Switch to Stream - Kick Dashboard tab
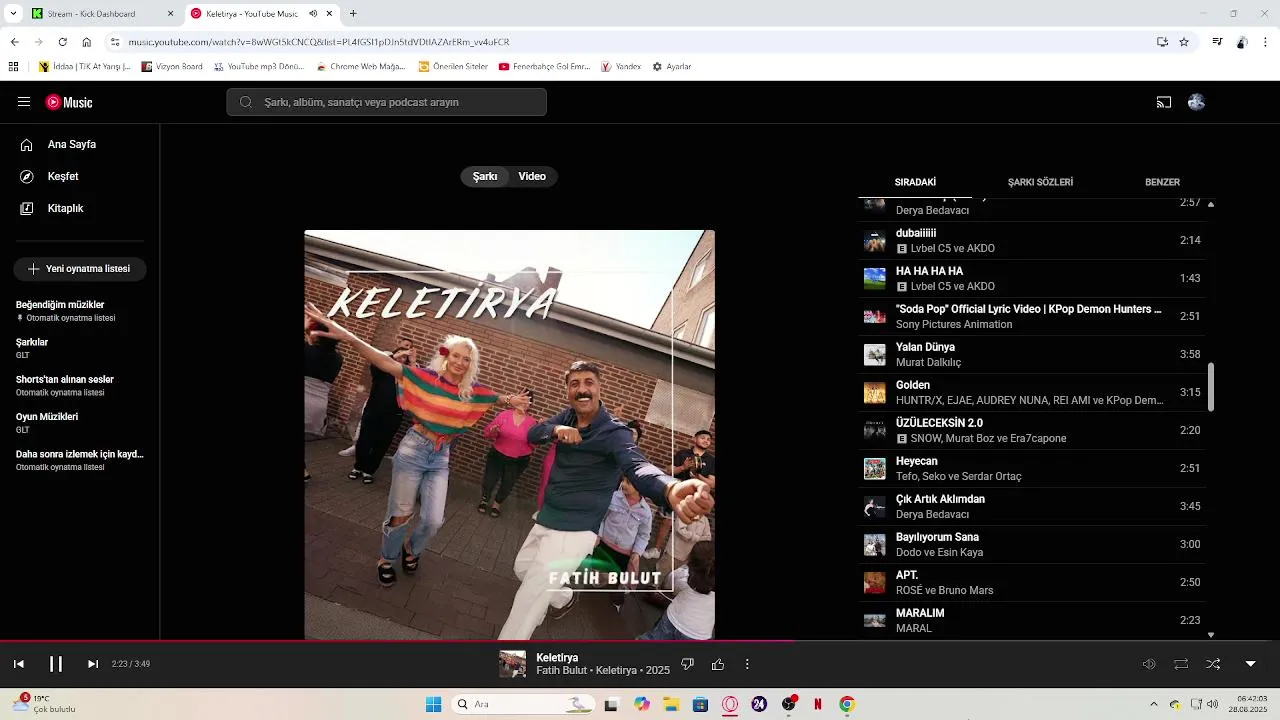The image size is (1280, 720). (104, 14)
